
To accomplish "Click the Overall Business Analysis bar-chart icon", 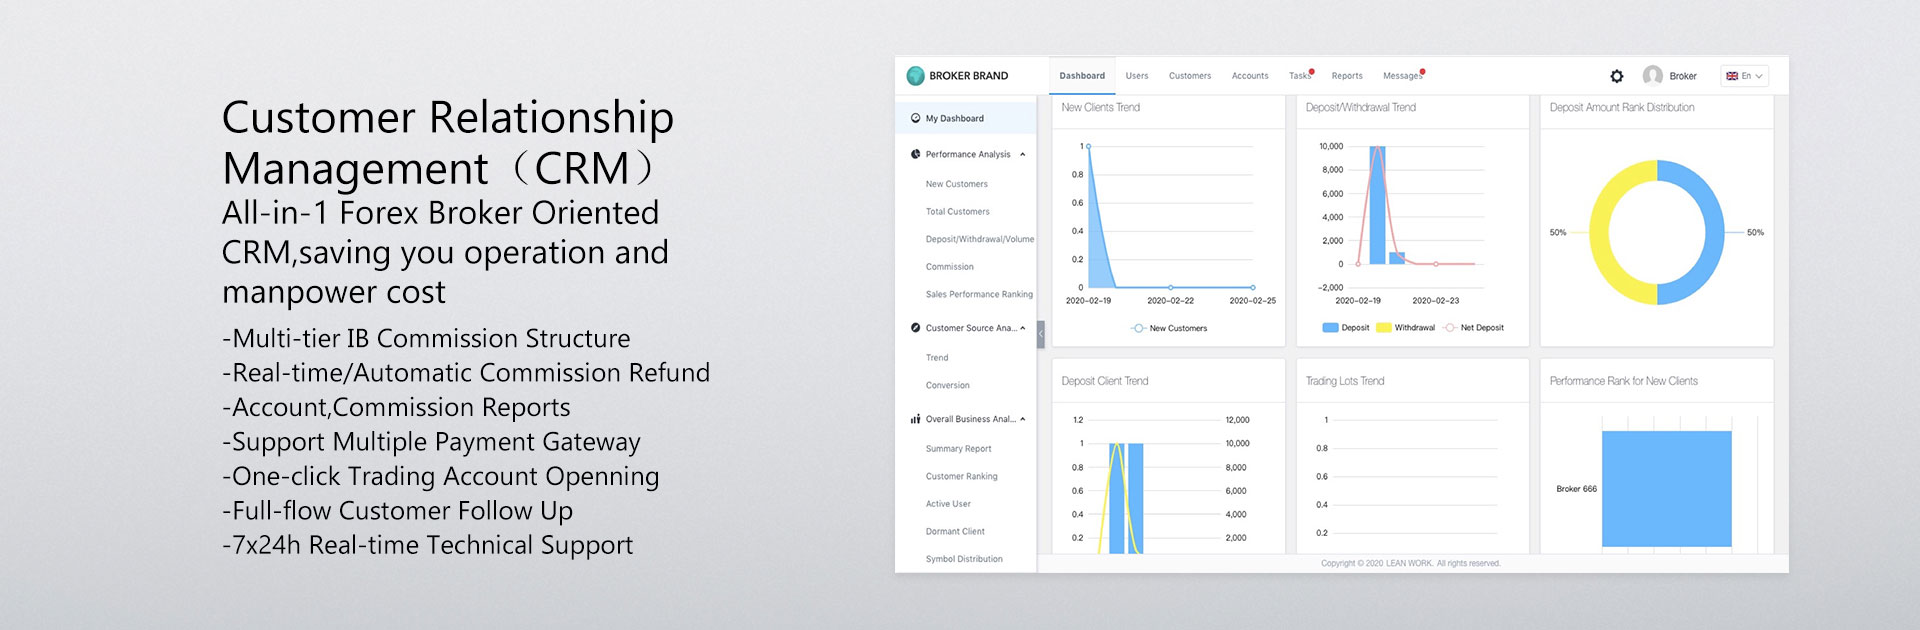I will [x=915, y=419].
